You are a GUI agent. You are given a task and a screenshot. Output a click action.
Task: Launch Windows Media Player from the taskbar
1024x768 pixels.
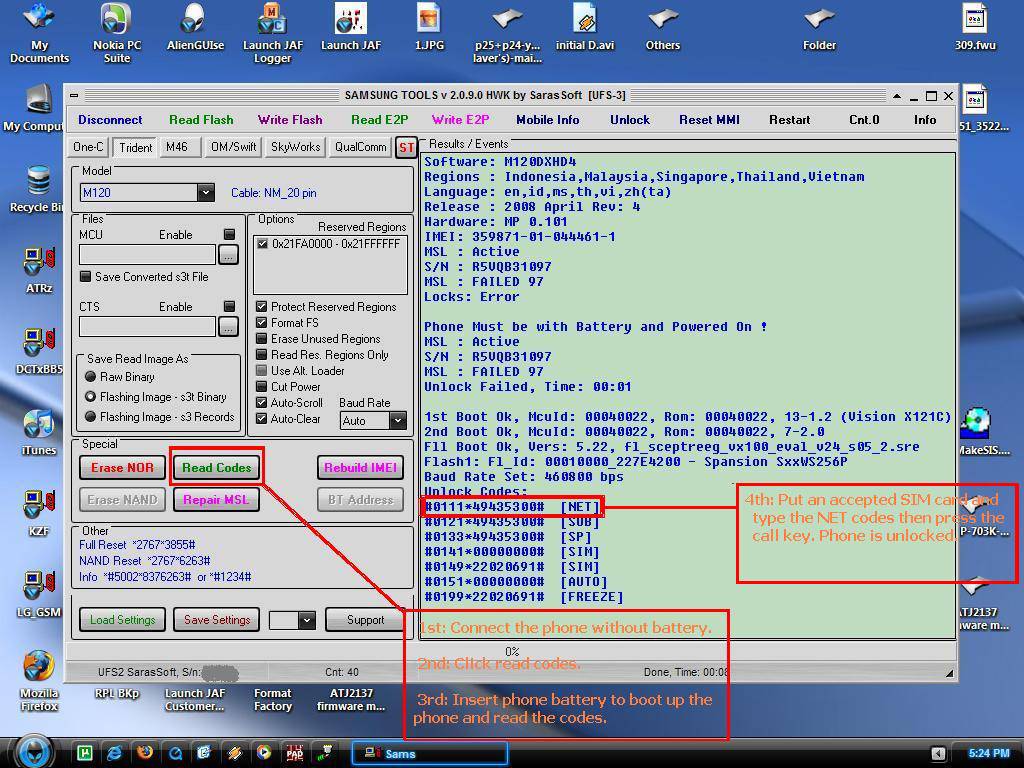(x=264, y=753)
